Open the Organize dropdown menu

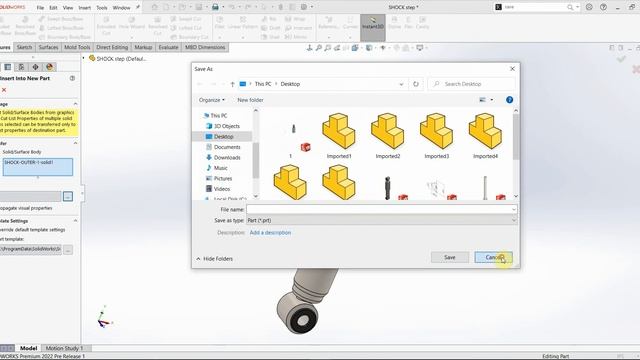coord(211,100)
